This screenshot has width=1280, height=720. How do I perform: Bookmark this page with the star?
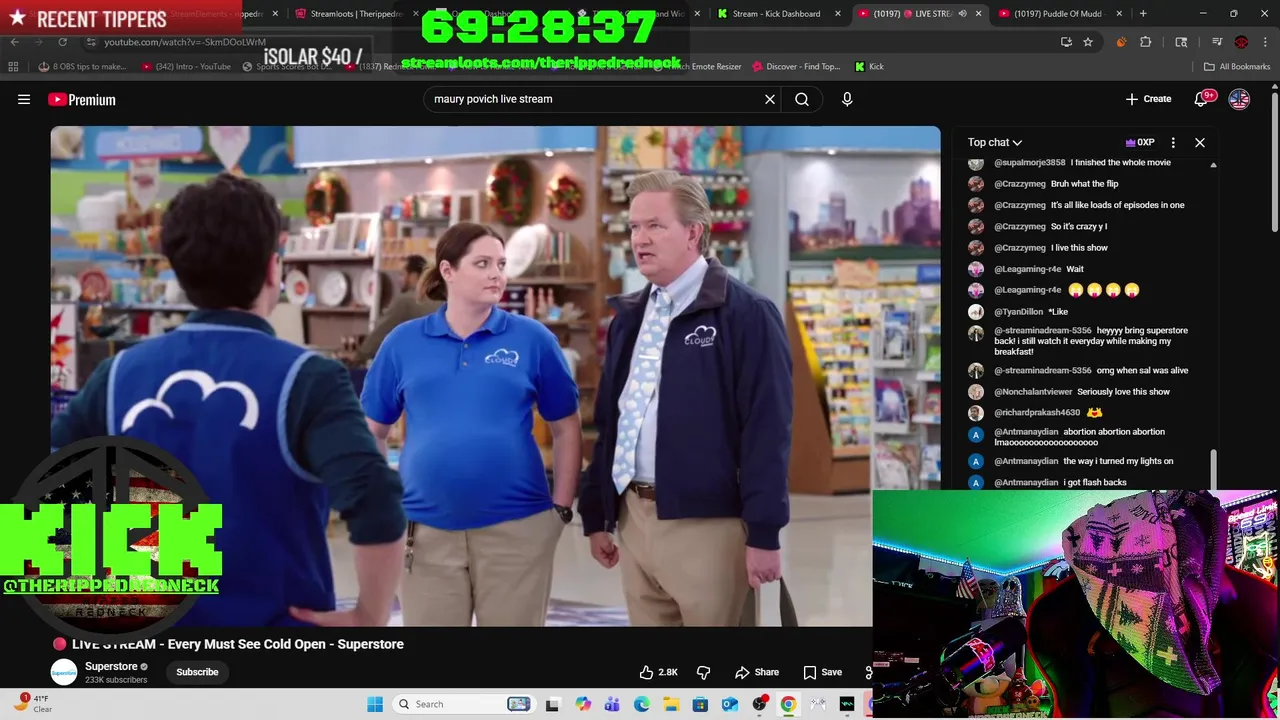click(x=1088, y=42)
